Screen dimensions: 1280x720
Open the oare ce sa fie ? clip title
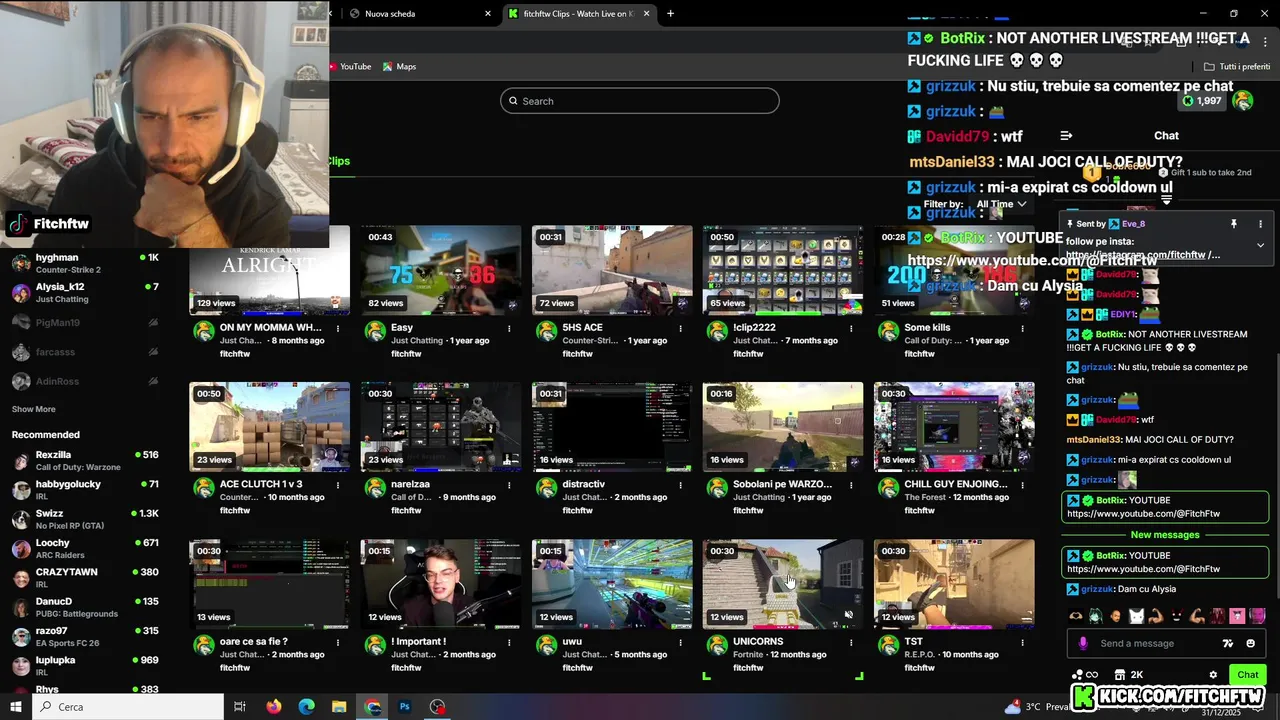[x=254, y=642]
